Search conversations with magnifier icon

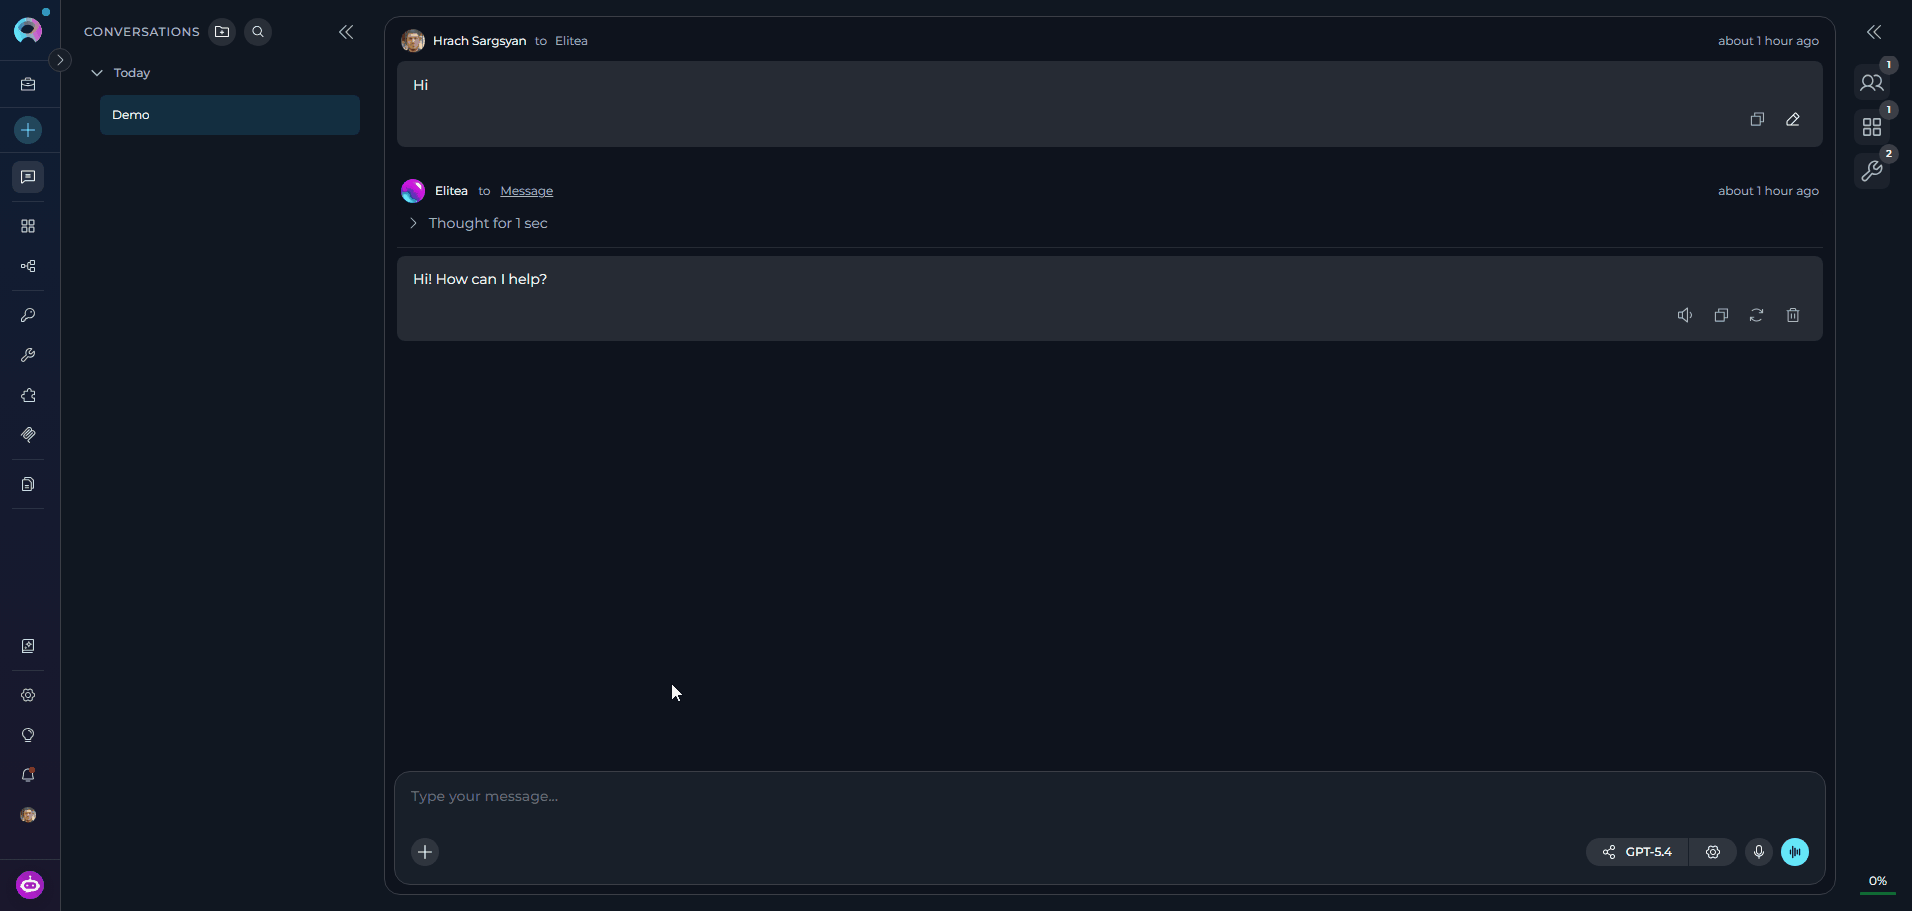tap(258, 32)
